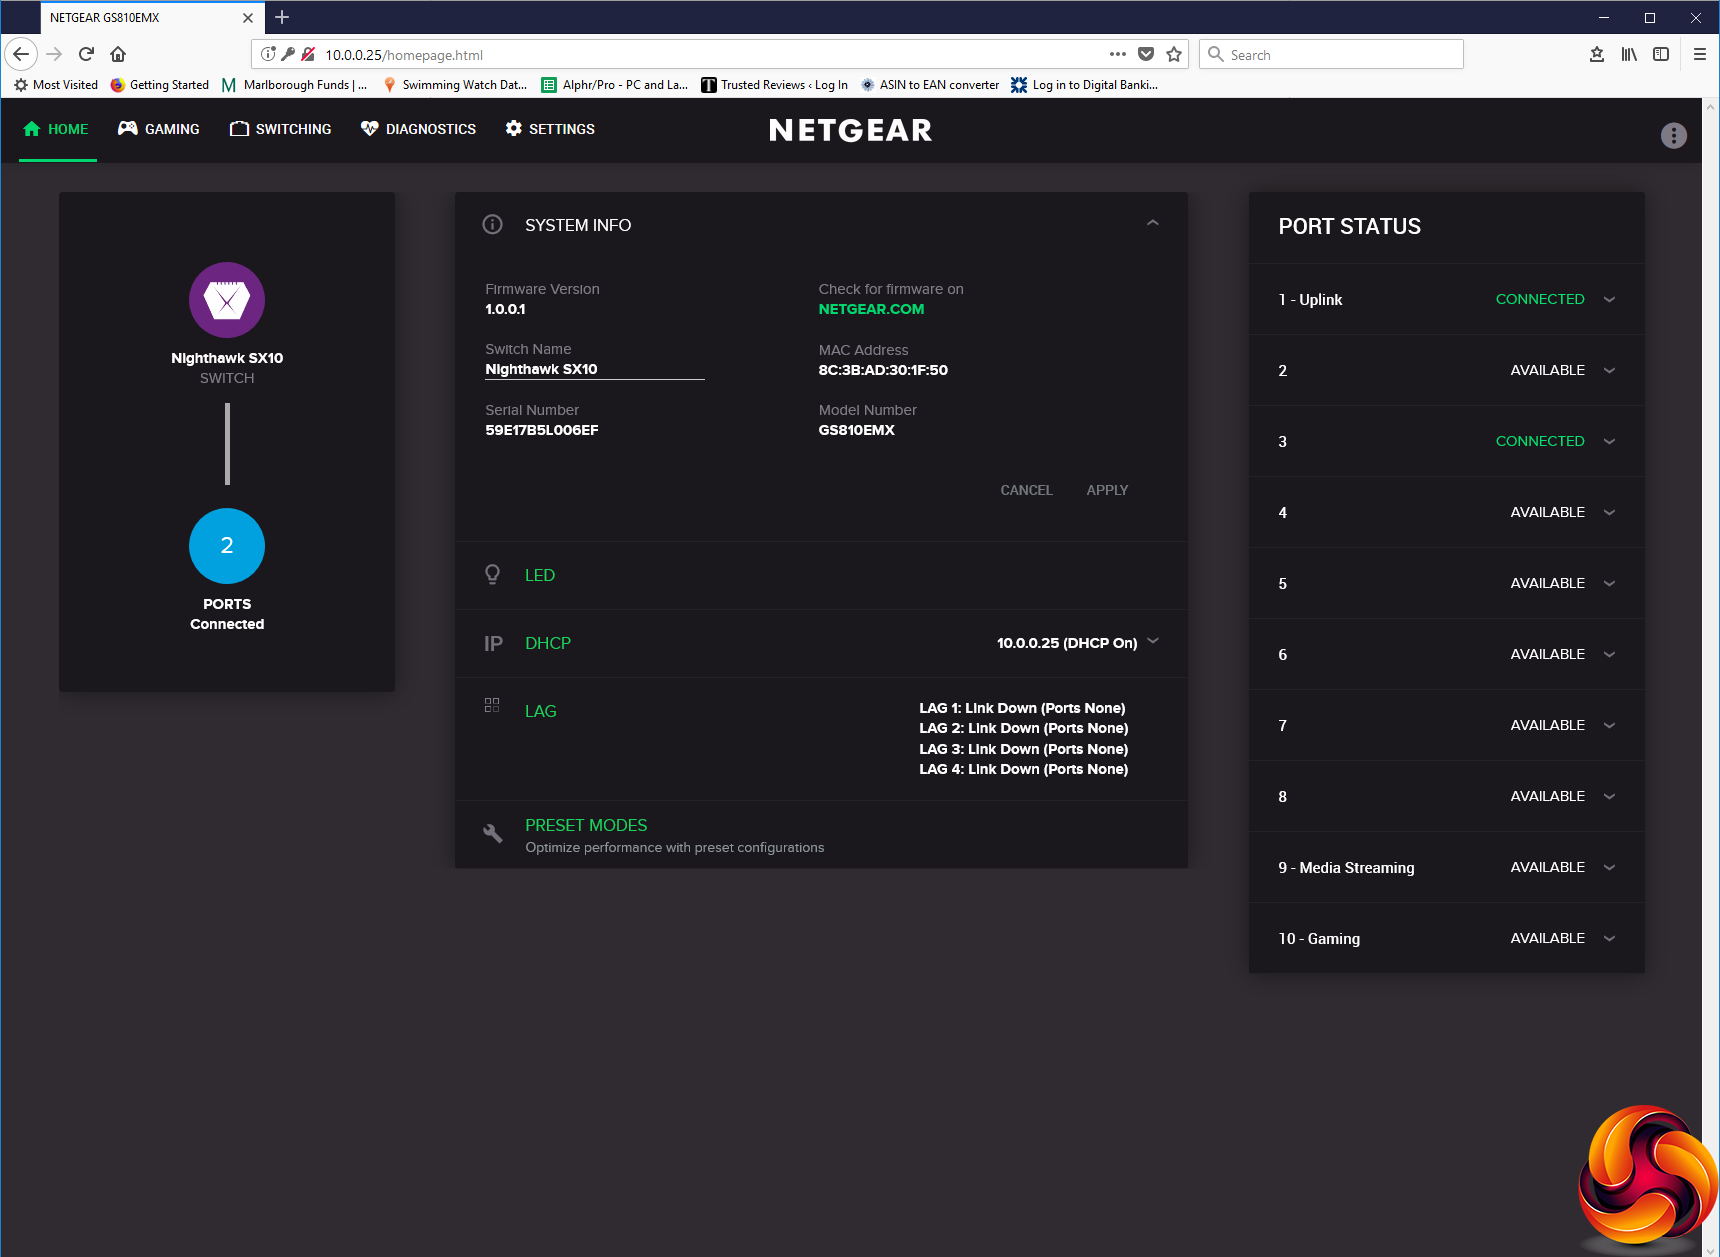Follow the NETGEAR.COM firmware link
1720x1257 pixels.
871,309
